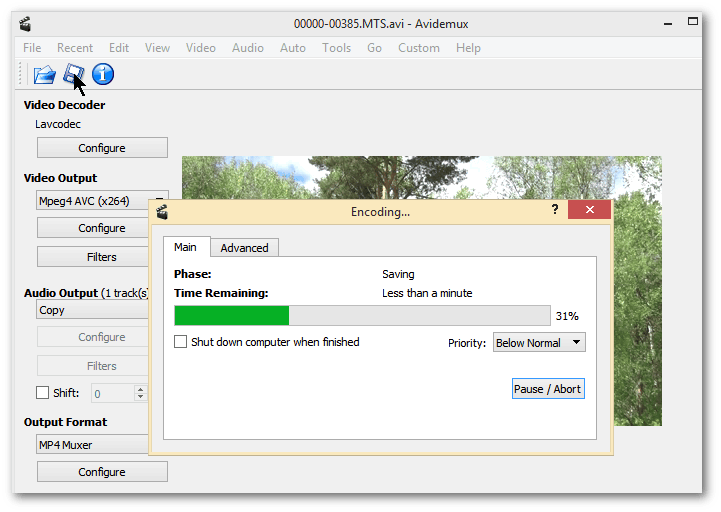The image size is (721, 512).
Task: Click the Open Video folder icon
Action: coord(44,74)
